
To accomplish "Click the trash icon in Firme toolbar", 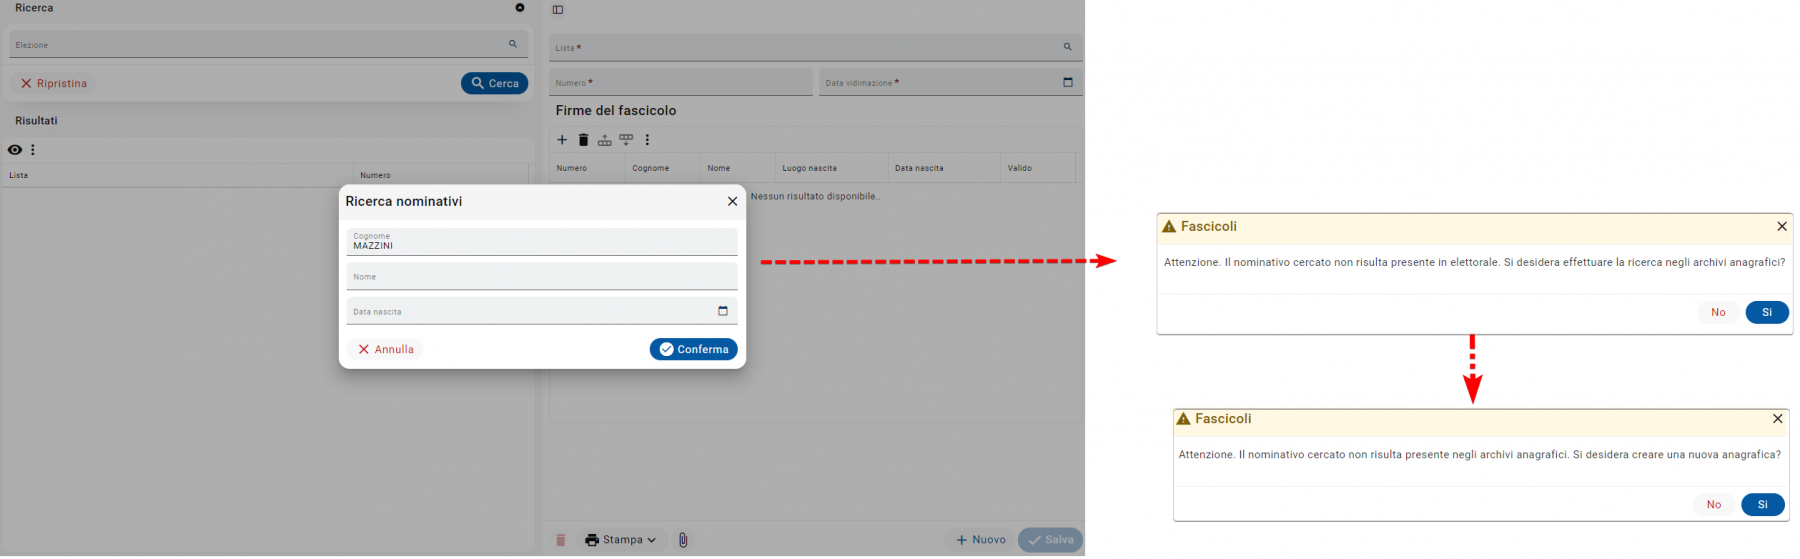I will 584,140.
